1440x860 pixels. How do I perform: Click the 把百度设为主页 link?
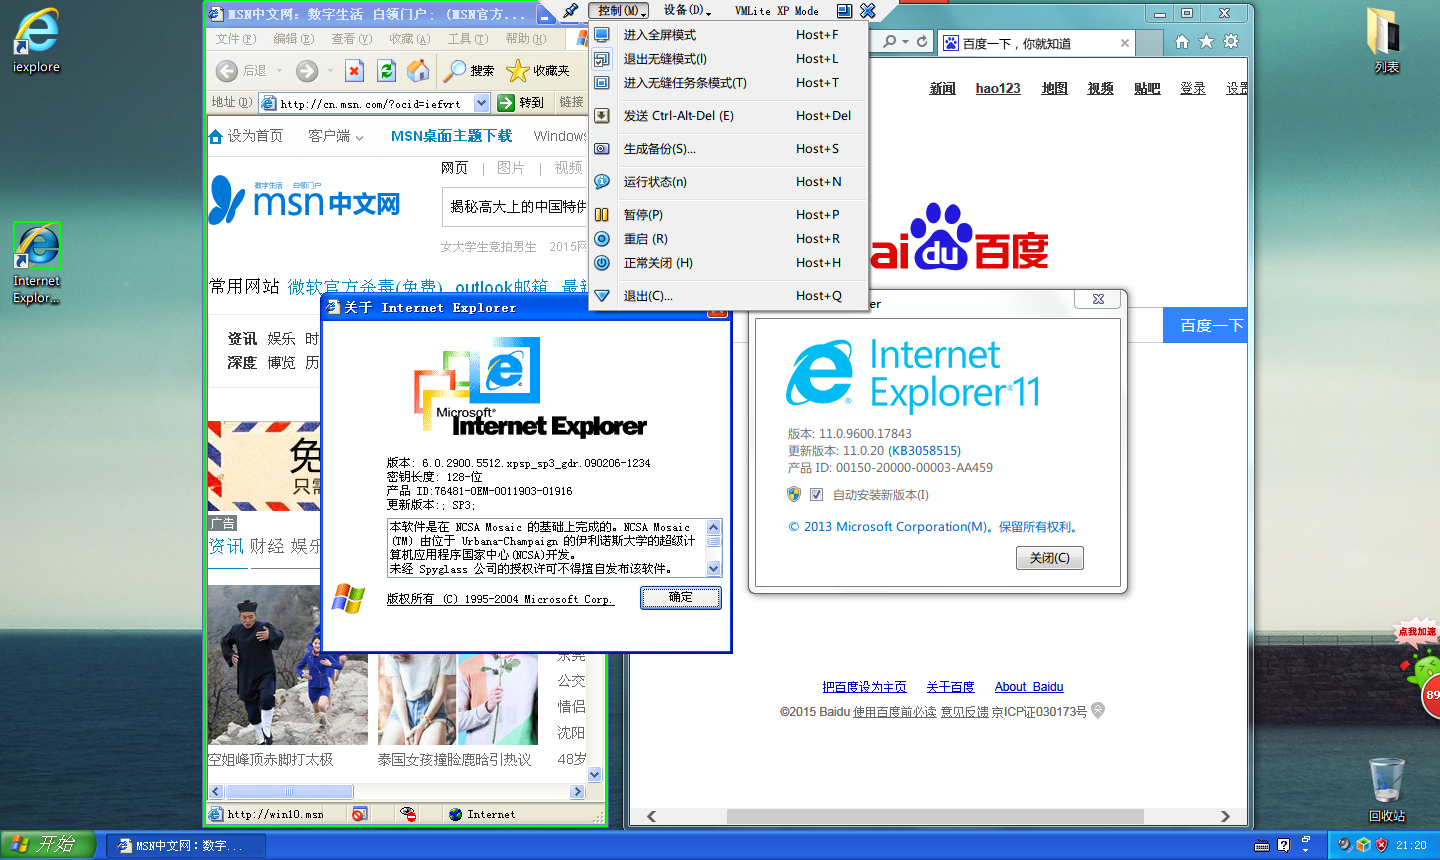point(864,687)
